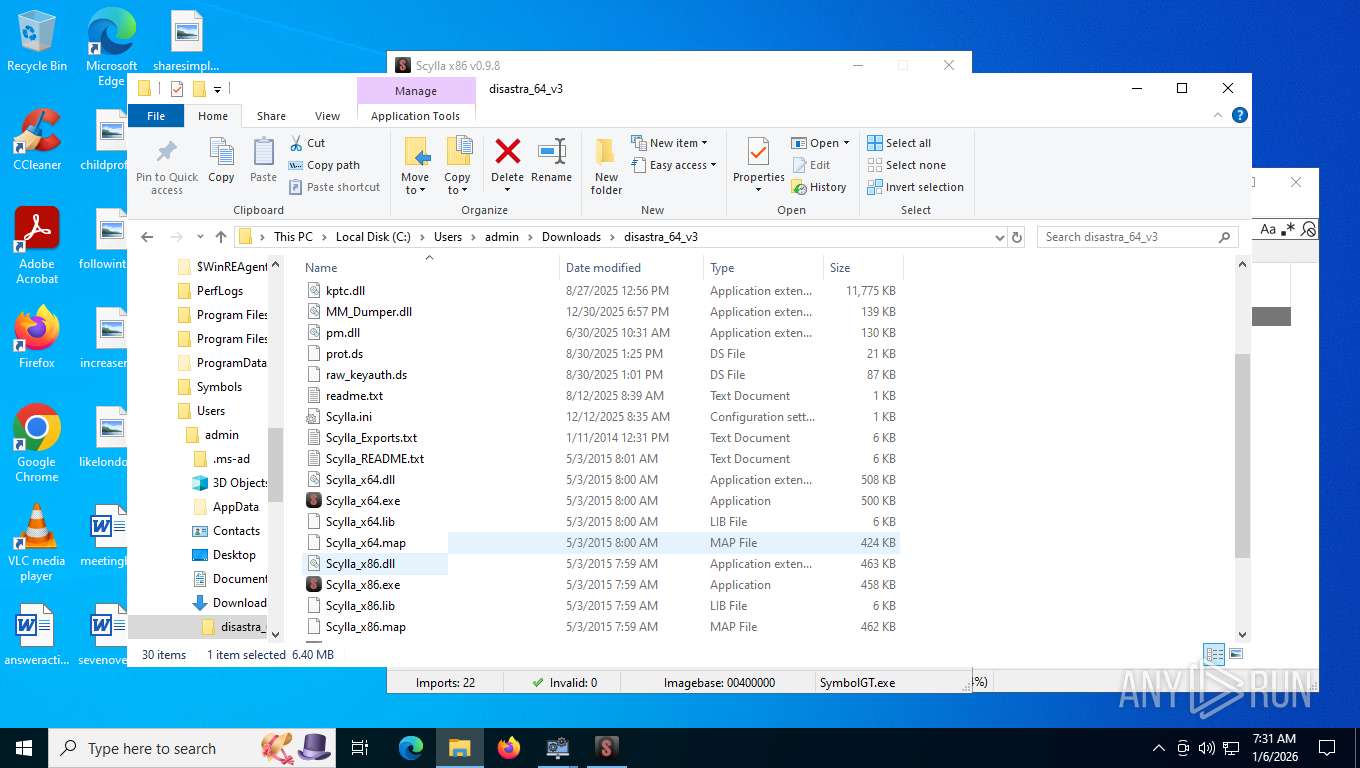Viewport: 1360px width, 768px height.
Task: Select Scylla.ini file
Action: (348, 417)
